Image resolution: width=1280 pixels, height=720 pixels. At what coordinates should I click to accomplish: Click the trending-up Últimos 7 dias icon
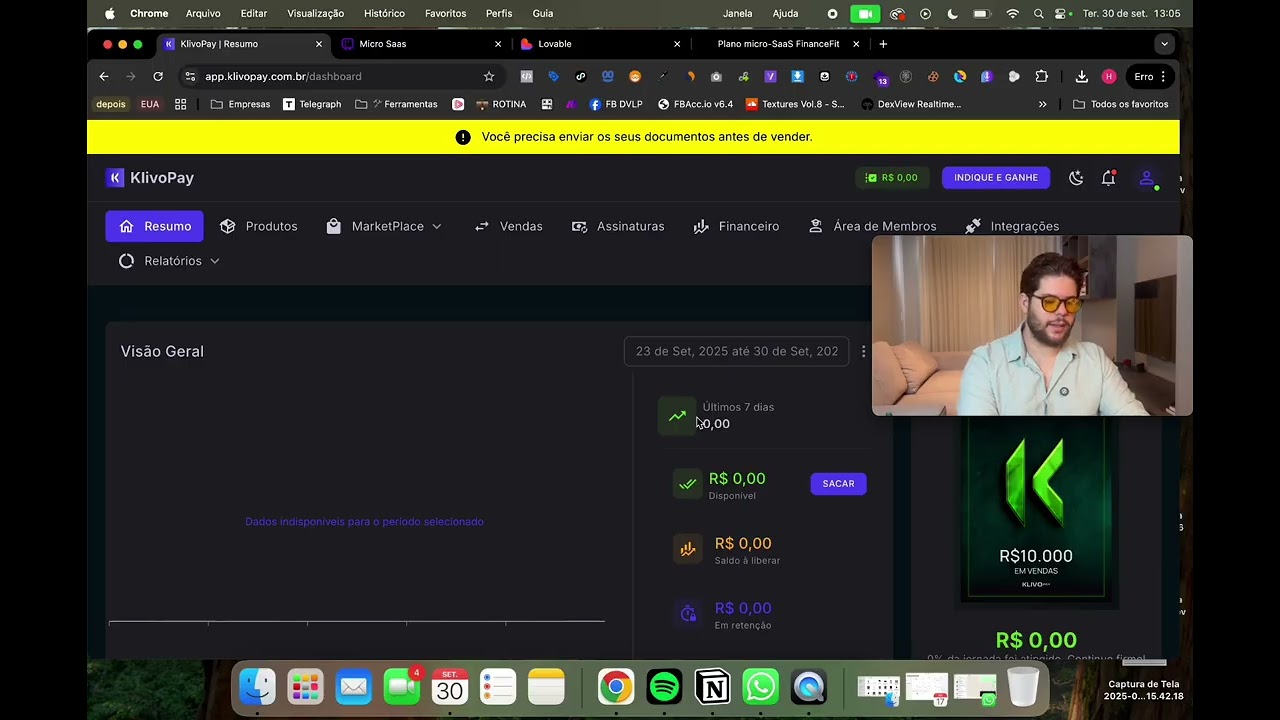(x=677, y=416)
